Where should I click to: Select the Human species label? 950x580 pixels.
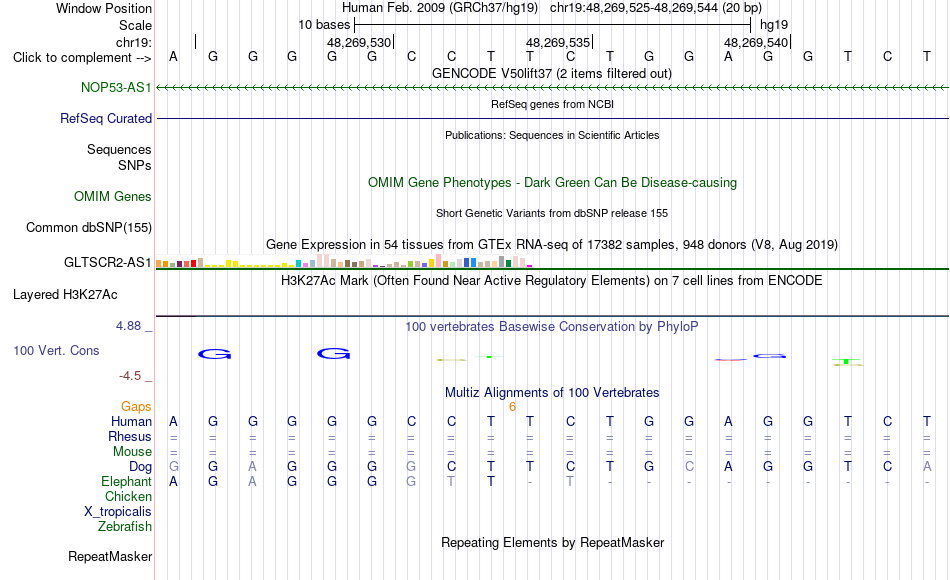tap(131, 422)
